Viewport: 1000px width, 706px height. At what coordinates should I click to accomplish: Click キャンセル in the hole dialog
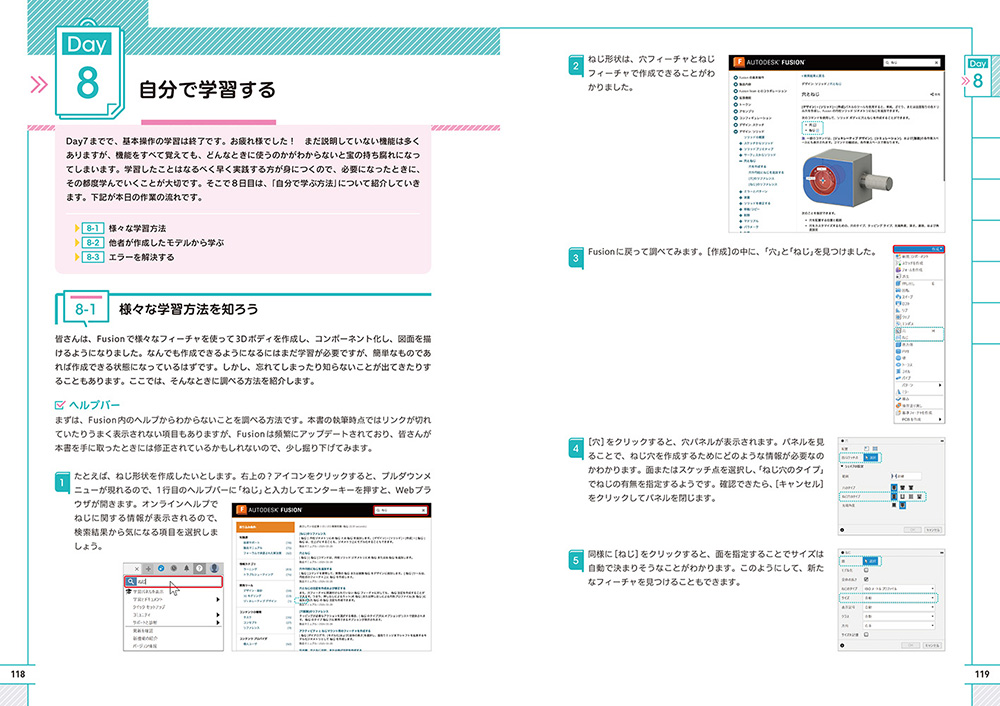(932, 530)
